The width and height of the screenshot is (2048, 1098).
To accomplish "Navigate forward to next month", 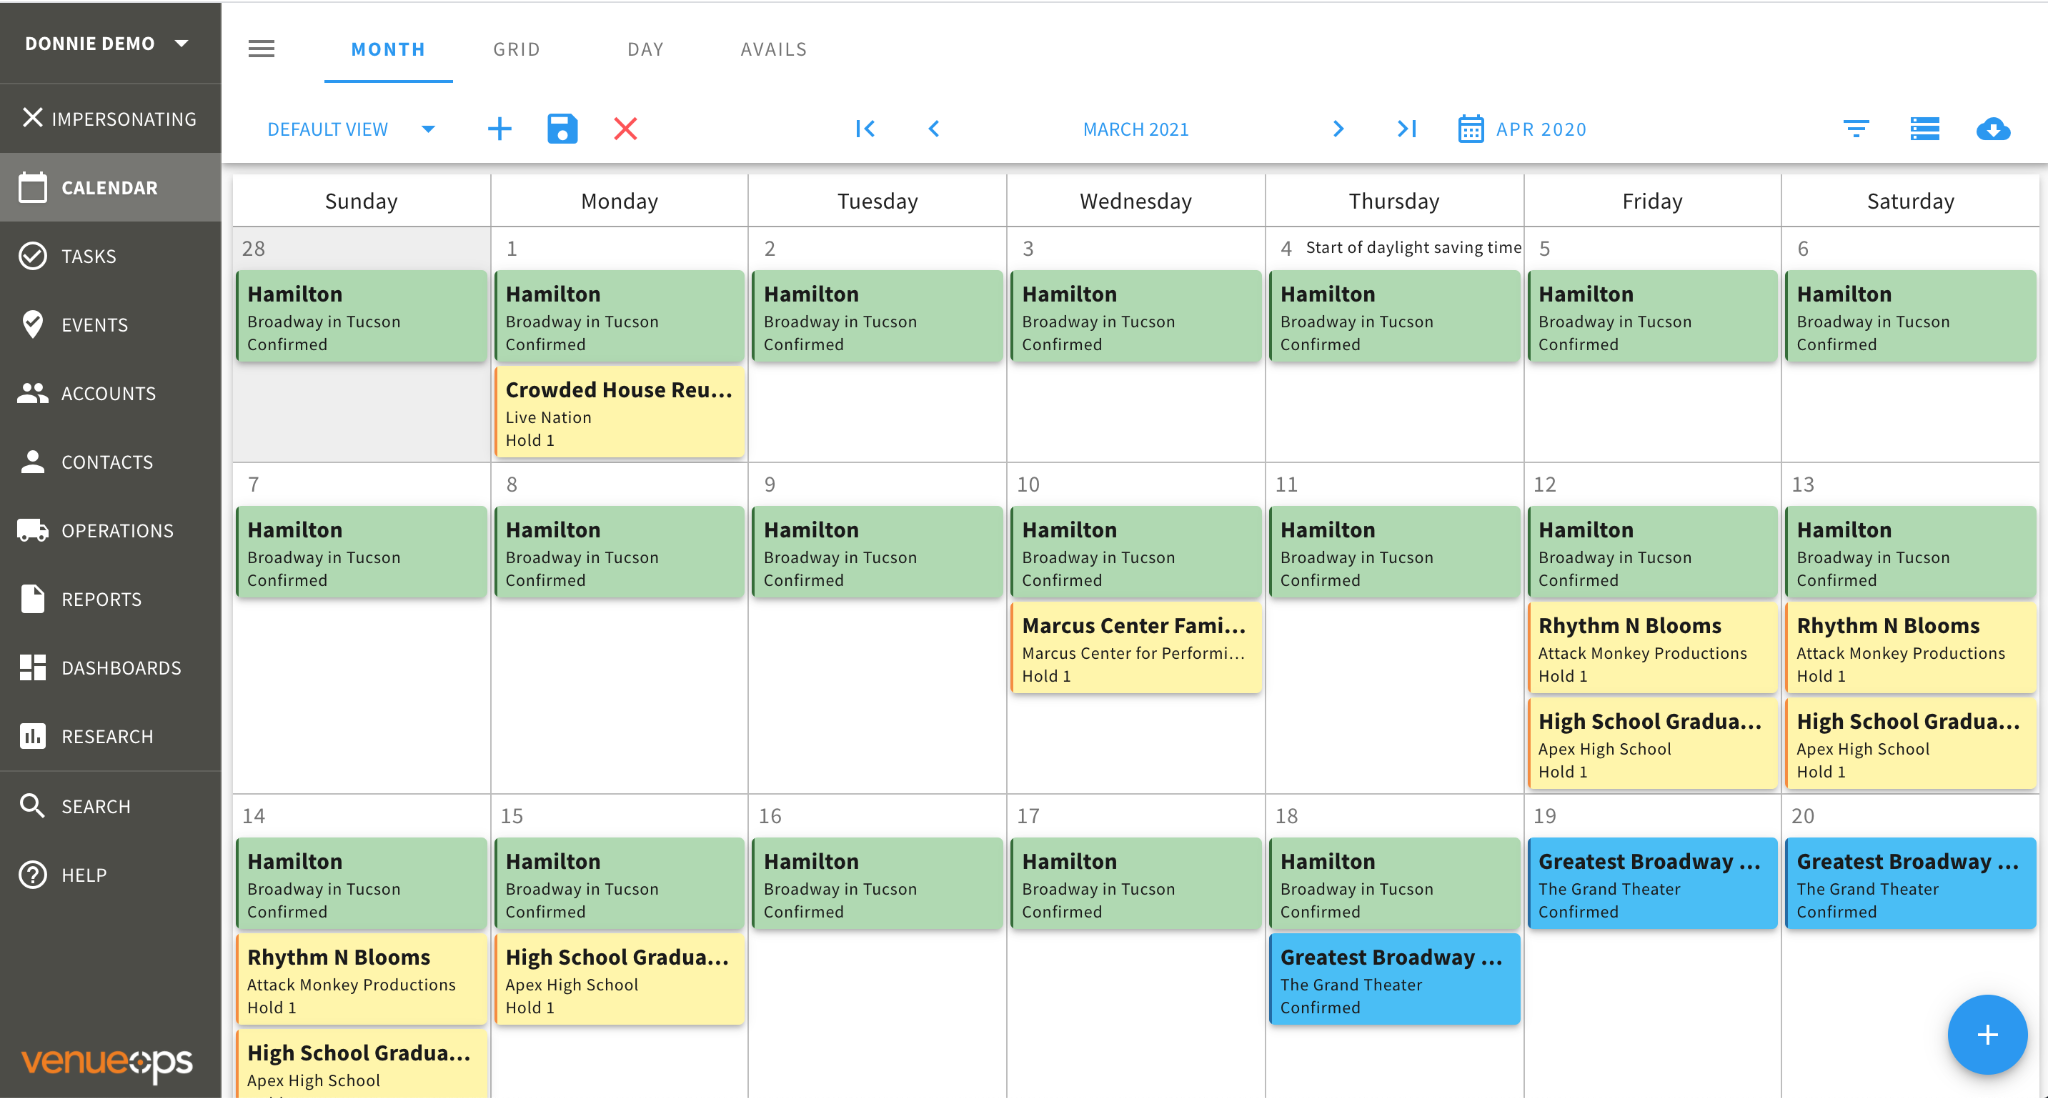I will [x=1337, y=130].
